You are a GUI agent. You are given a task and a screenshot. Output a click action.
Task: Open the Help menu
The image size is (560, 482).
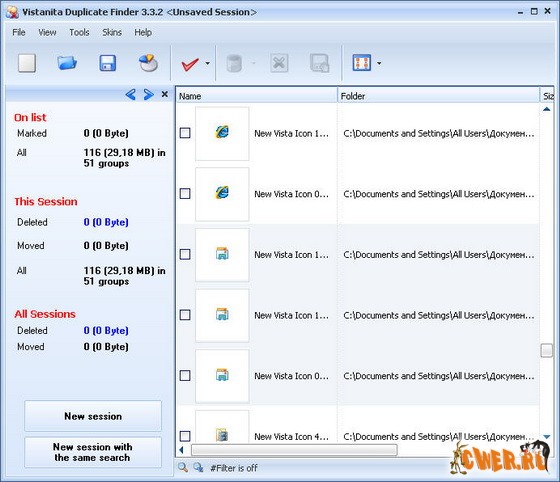(143, 32)
